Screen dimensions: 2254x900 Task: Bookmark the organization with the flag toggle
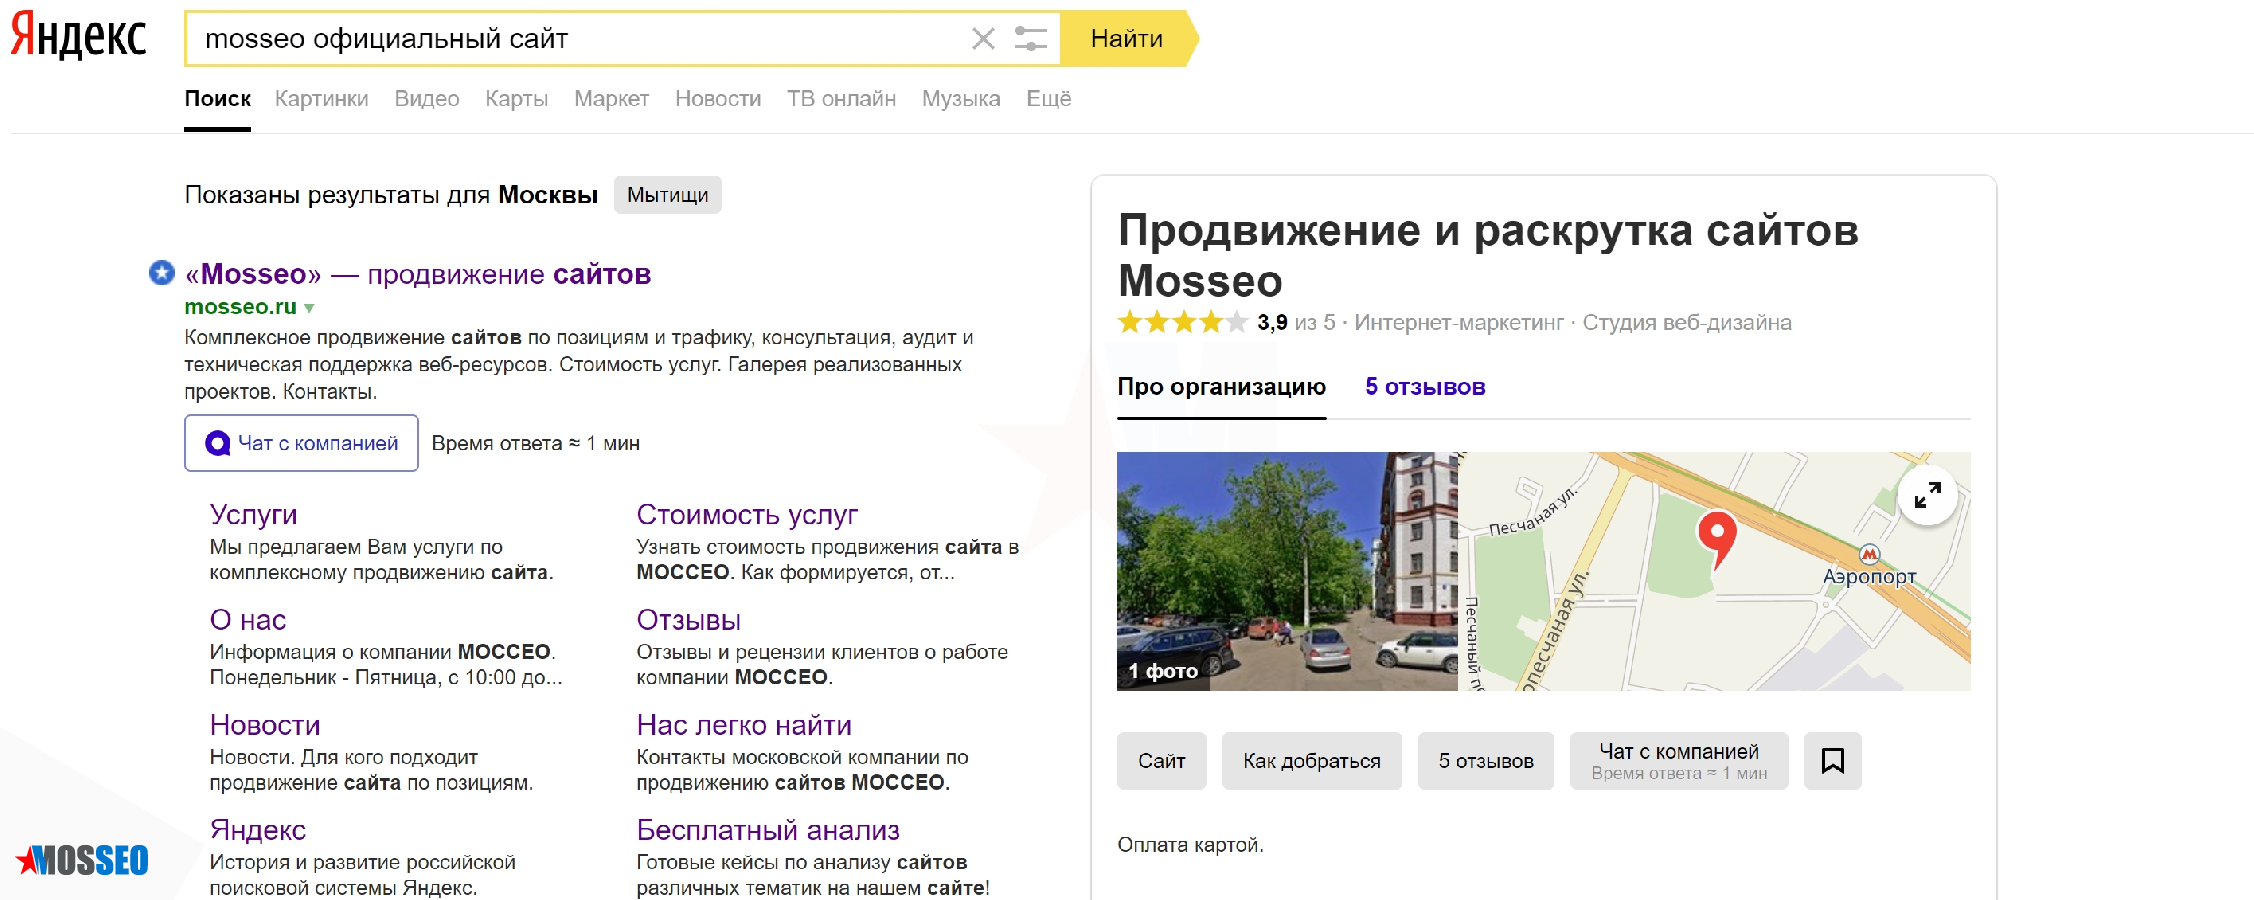coord(1832,761)
